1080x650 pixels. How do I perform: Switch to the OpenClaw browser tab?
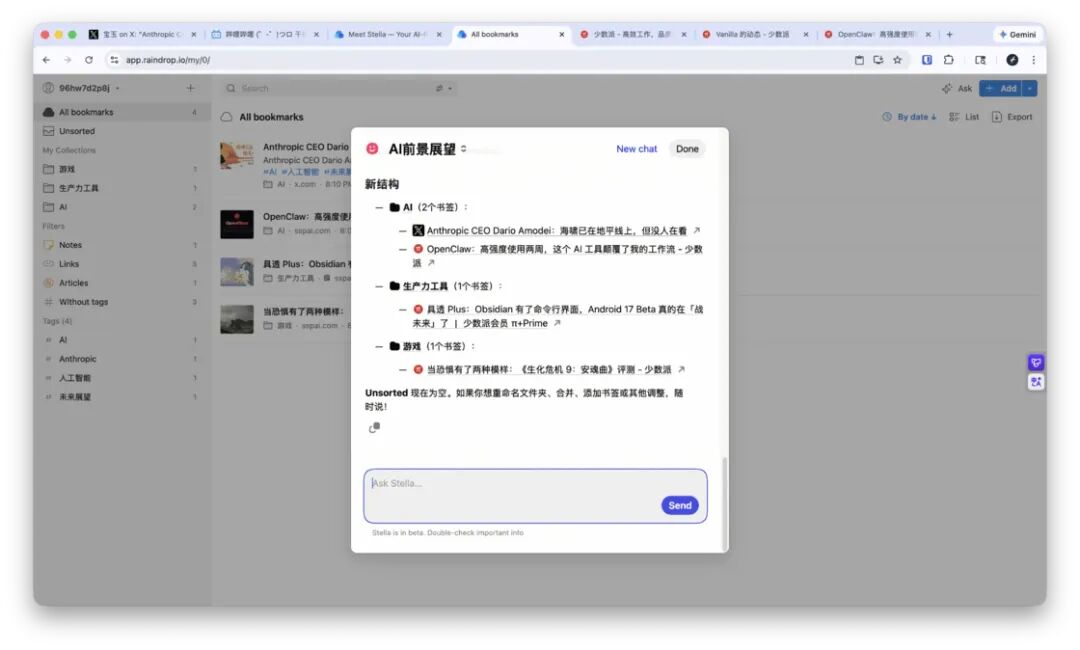click(x=877, y=34)
